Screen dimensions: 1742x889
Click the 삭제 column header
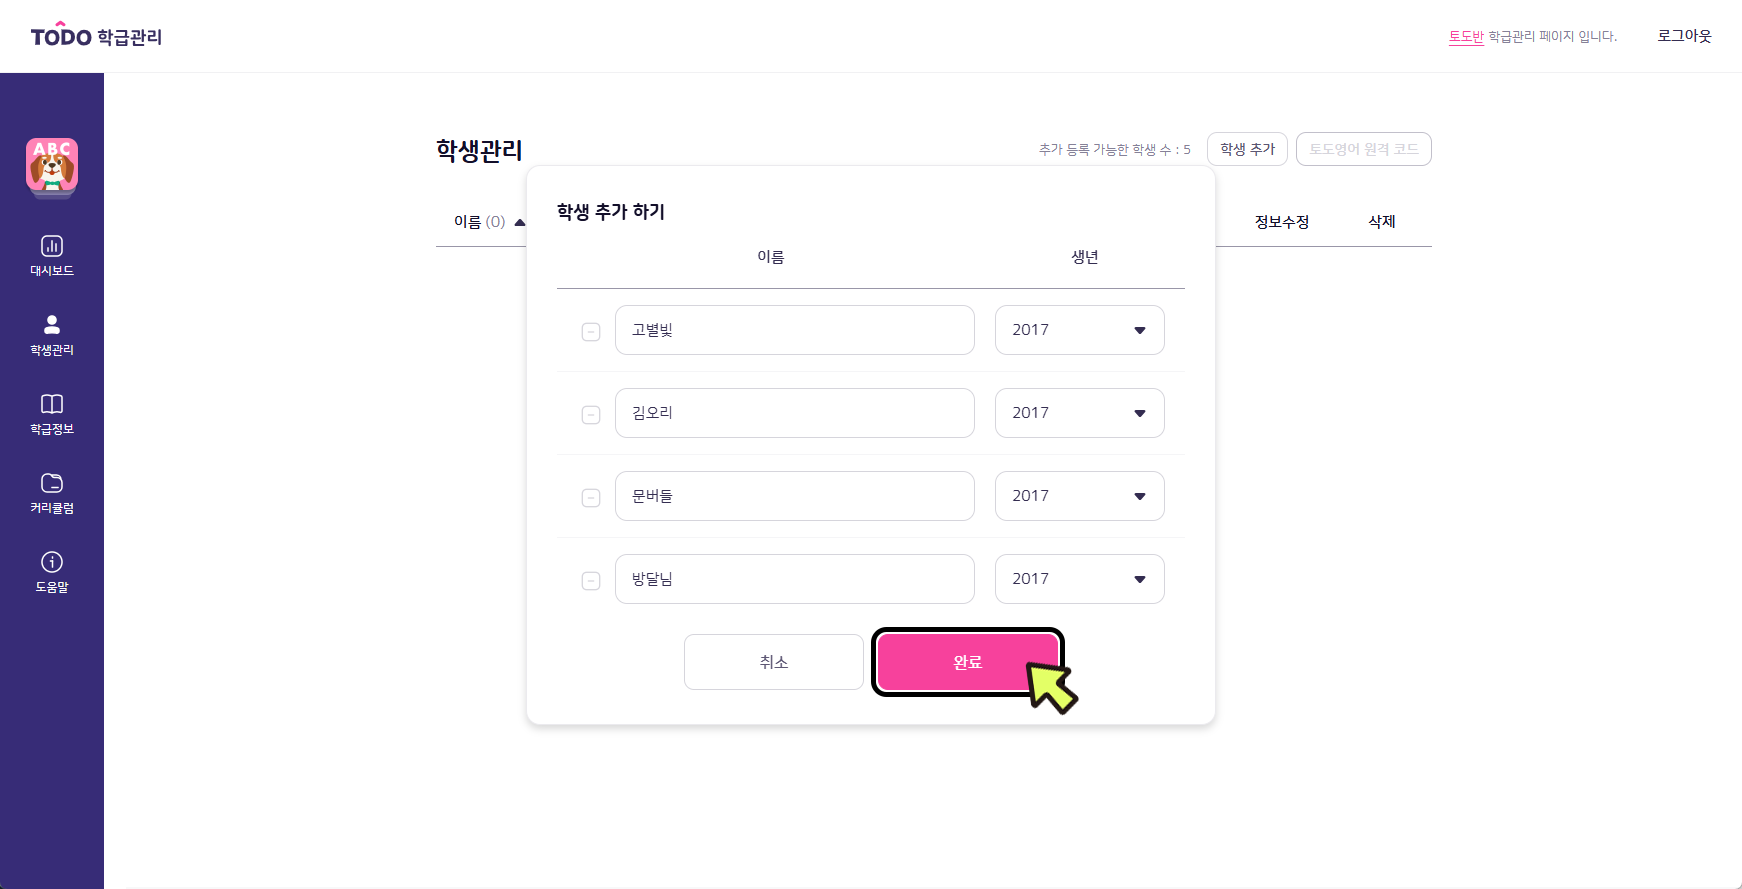(x=1382, y=222)
